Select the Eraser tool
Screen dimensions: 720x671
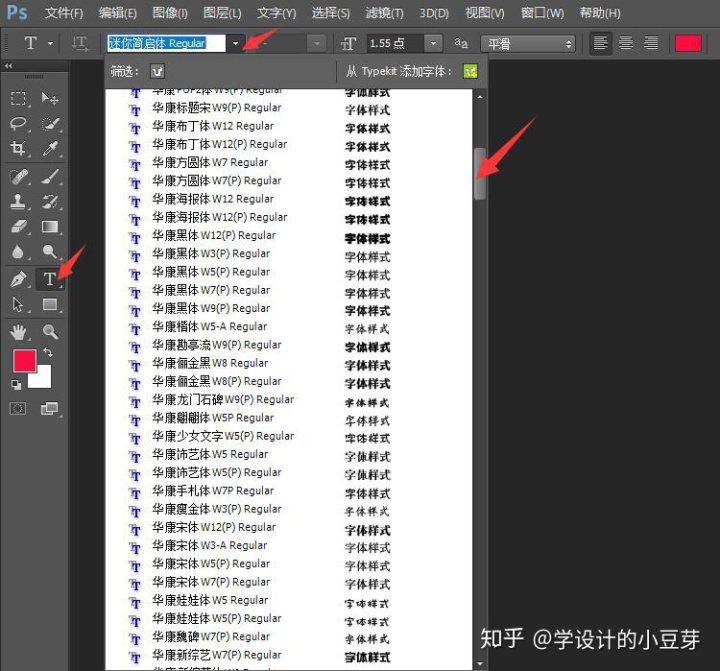18,227
